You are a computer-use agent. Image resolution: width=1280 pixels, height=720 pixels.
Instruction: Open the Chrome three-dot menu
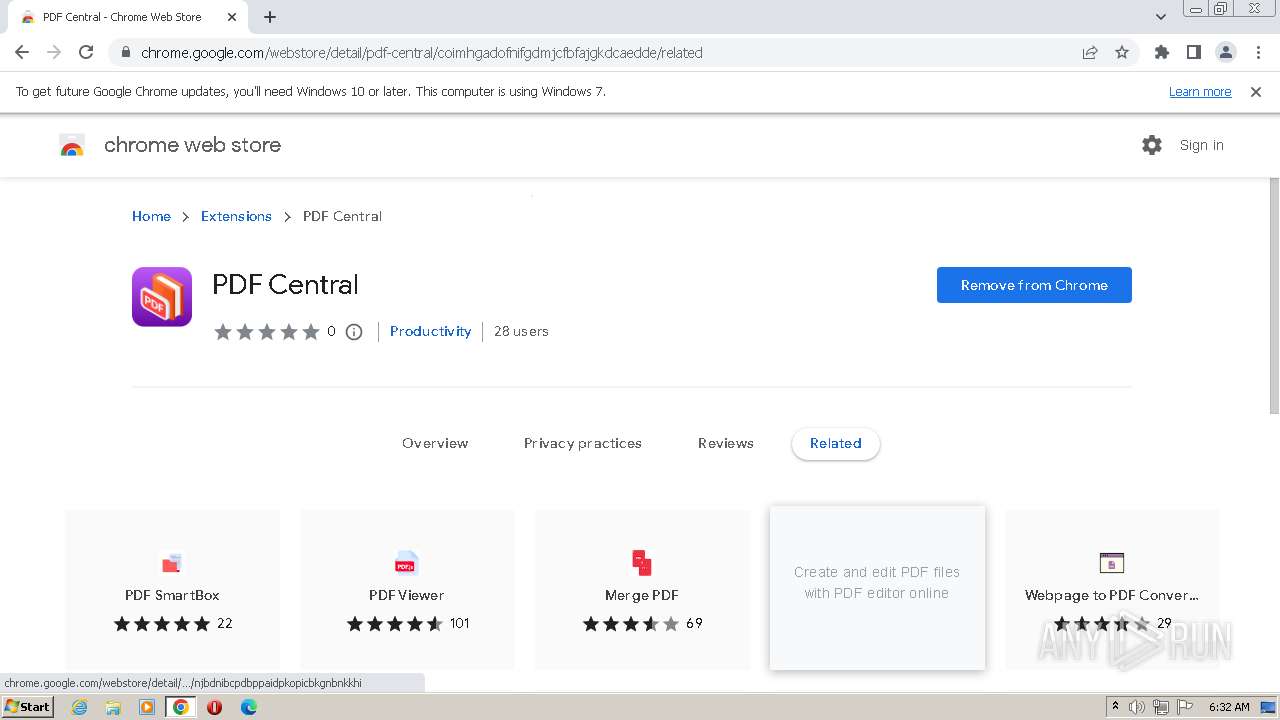[x=1258, y=53]
